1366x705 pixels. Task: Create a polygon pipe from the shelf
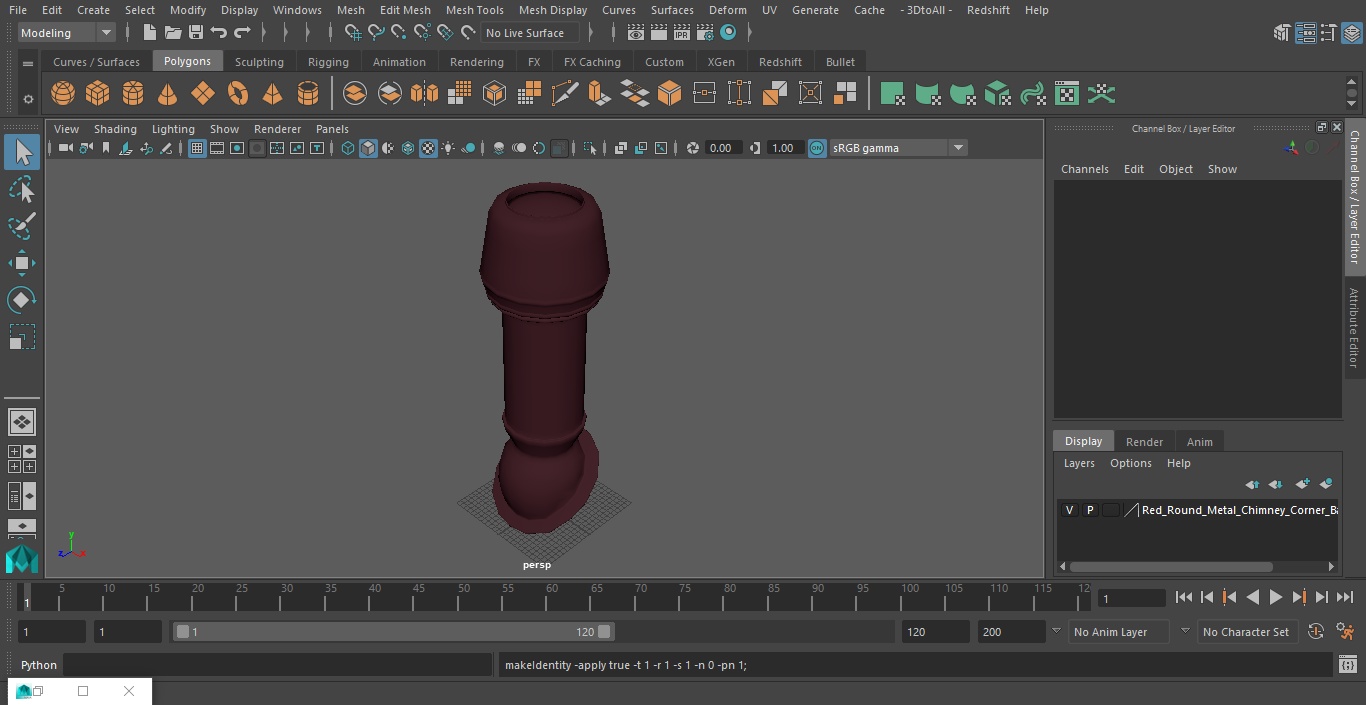click(307, 94)
